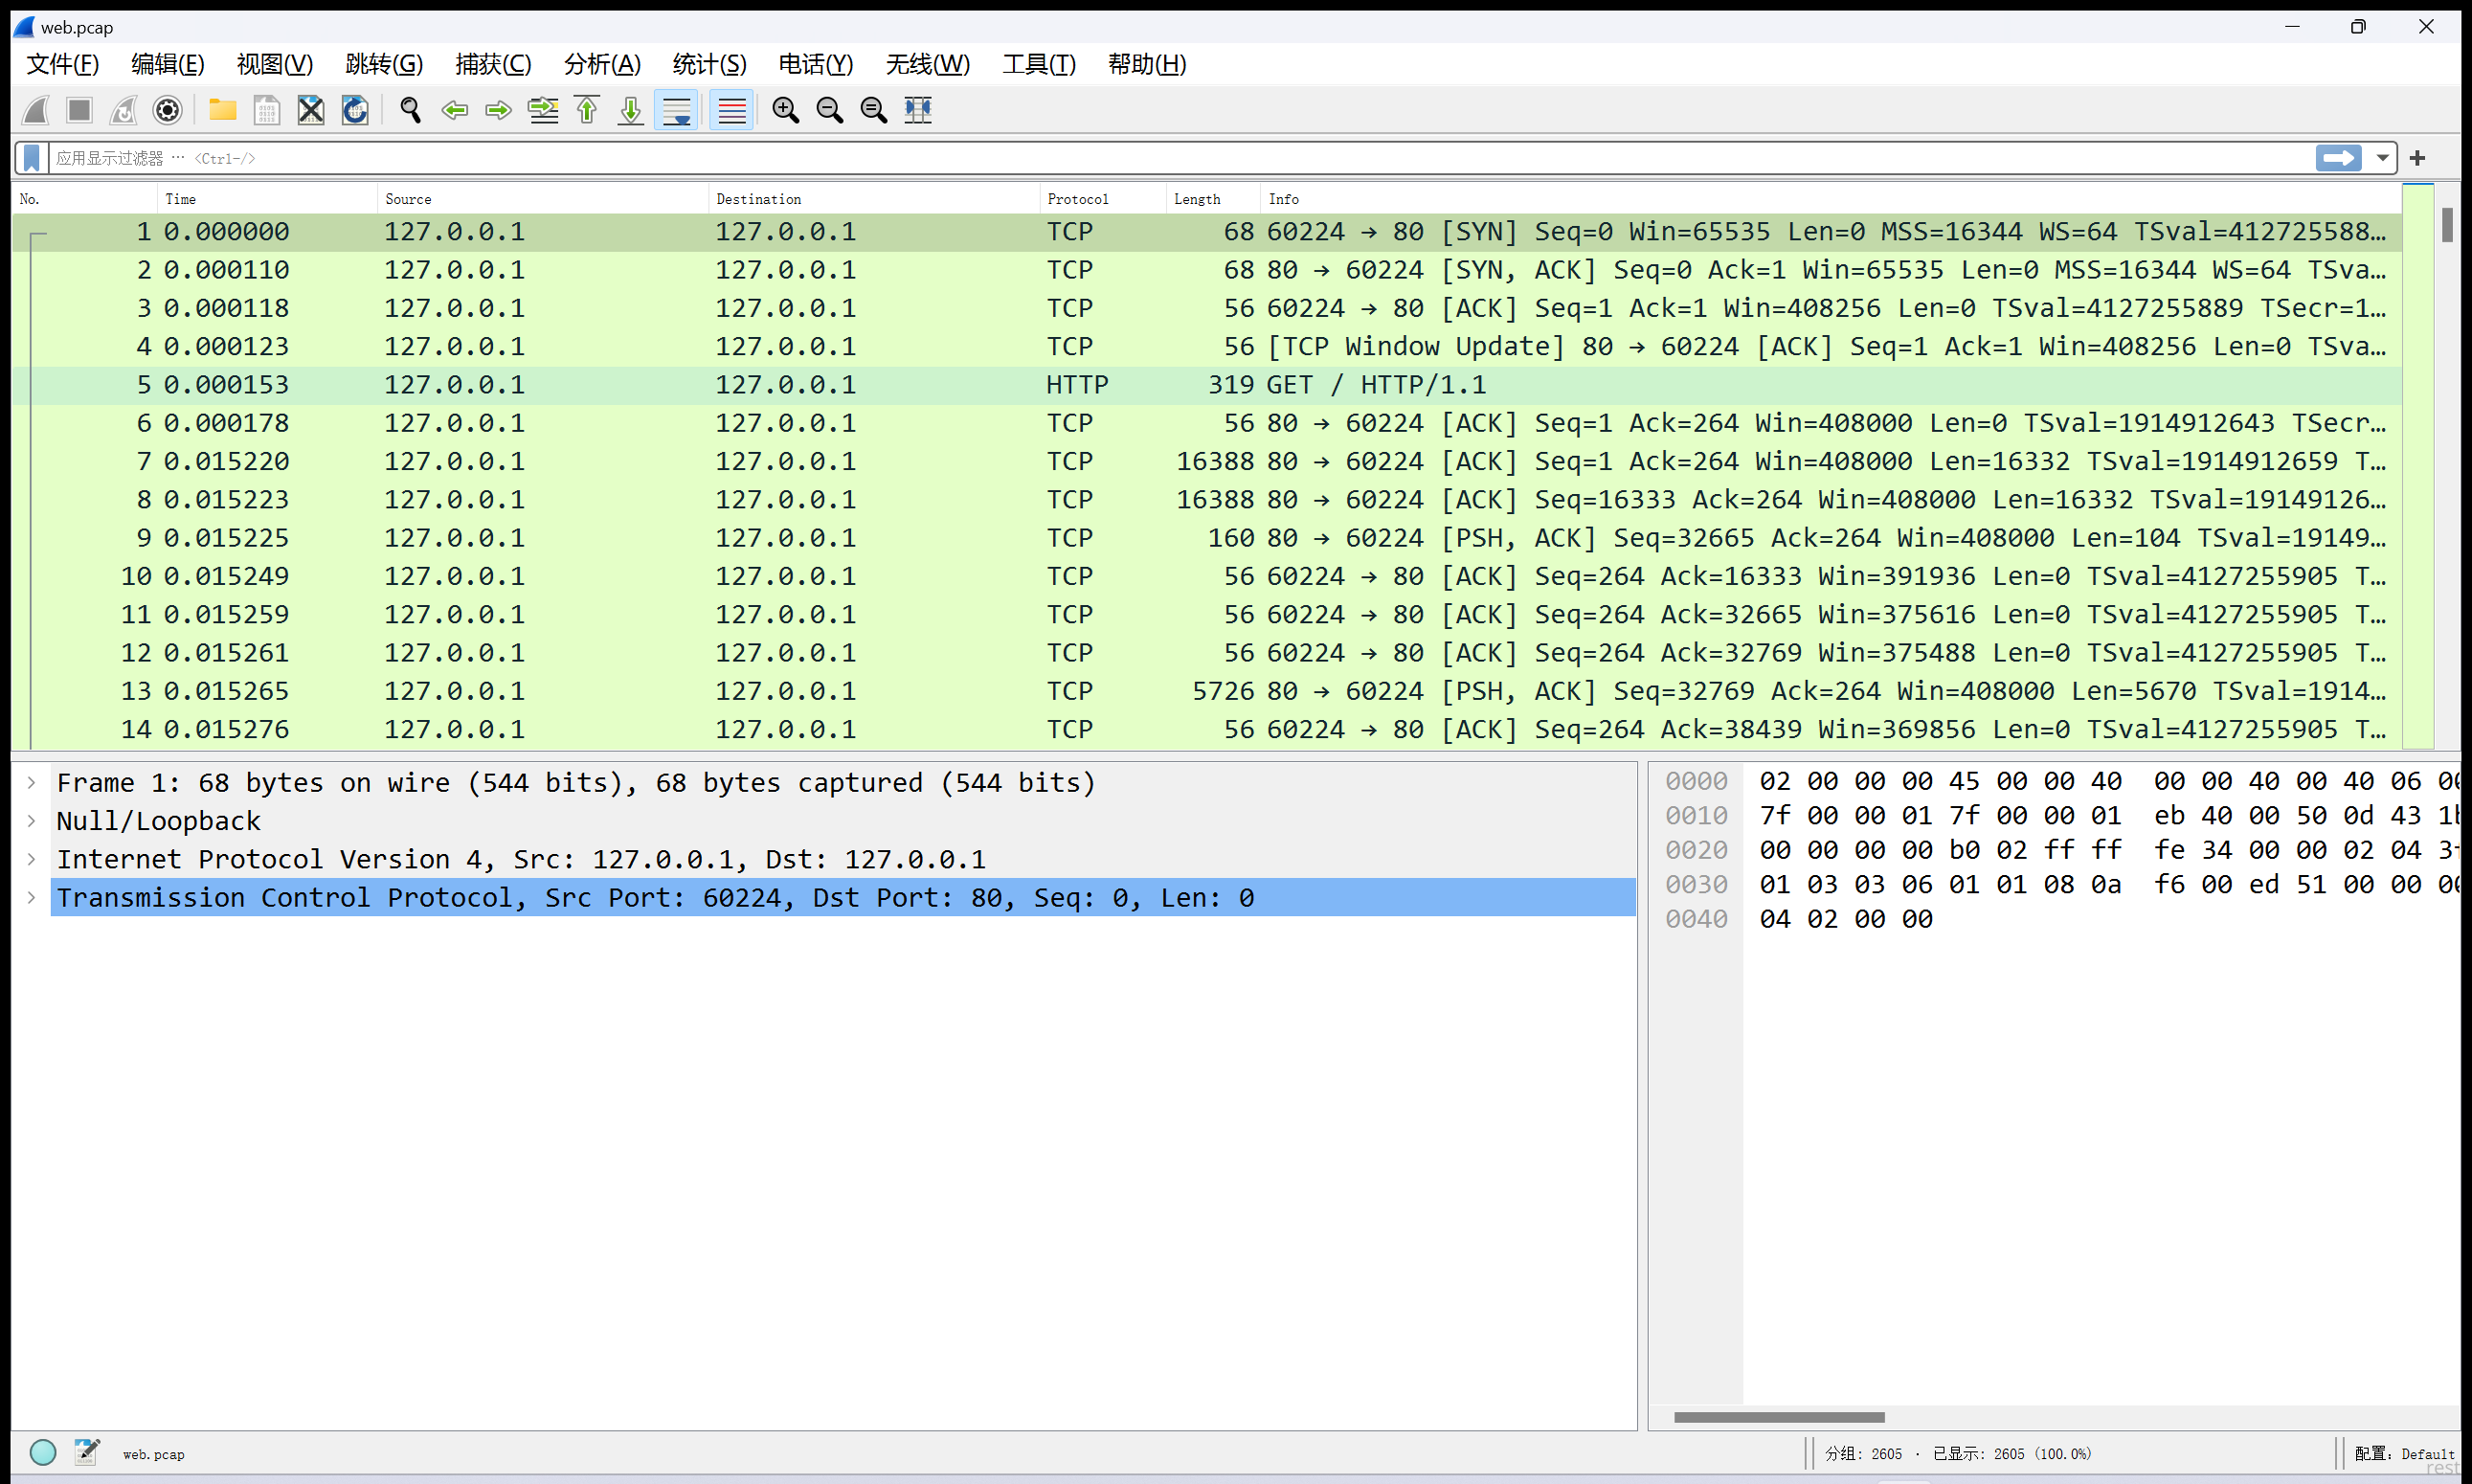Click the plus button to add filter
This screenshot has height=1484, width=2472.
pos(2418,158)
